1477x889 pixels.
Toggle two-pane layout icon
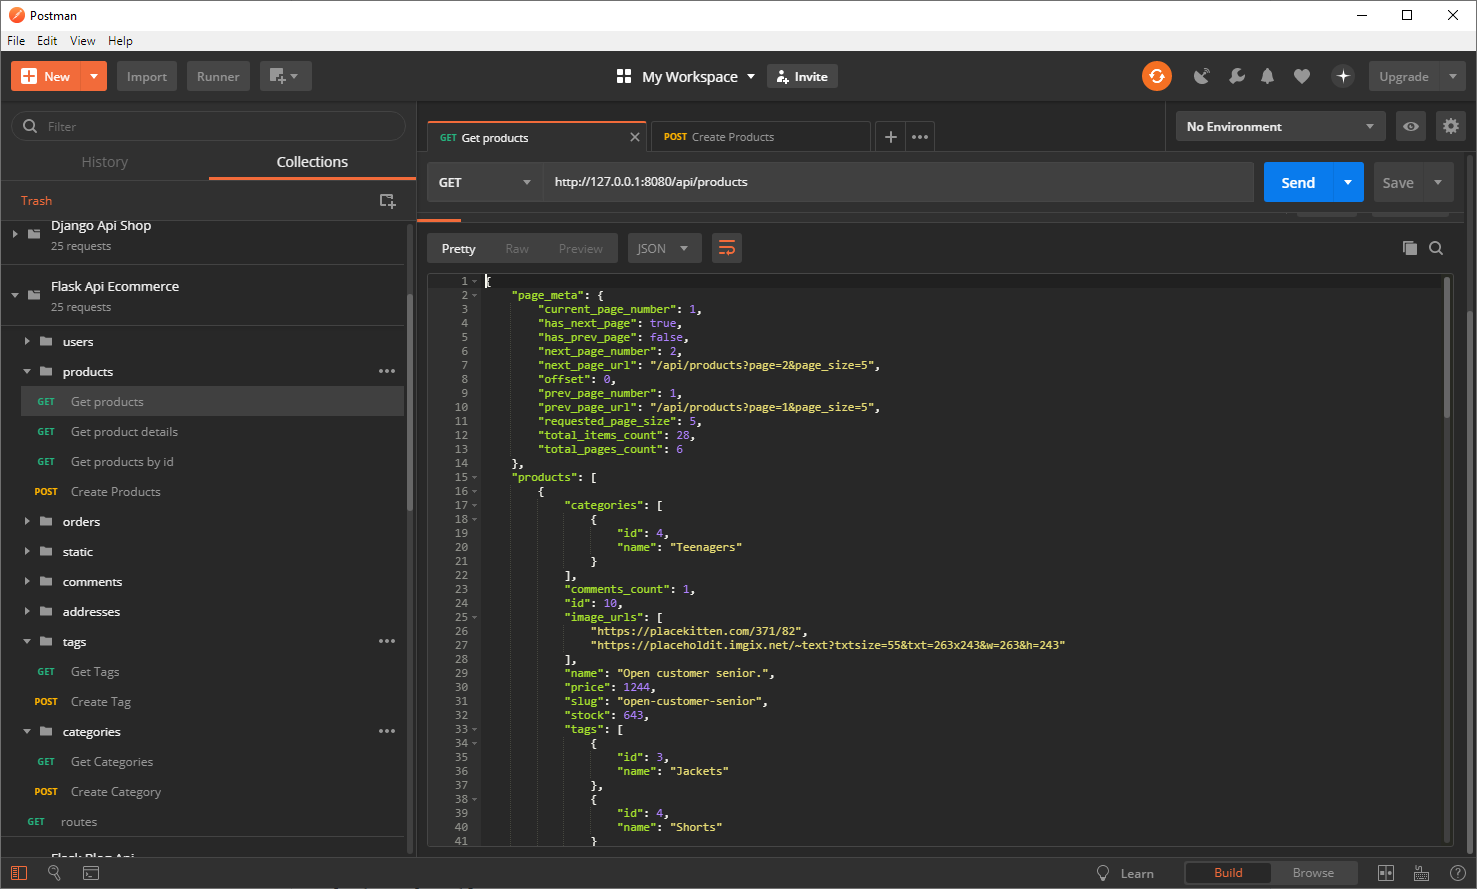1386,873
